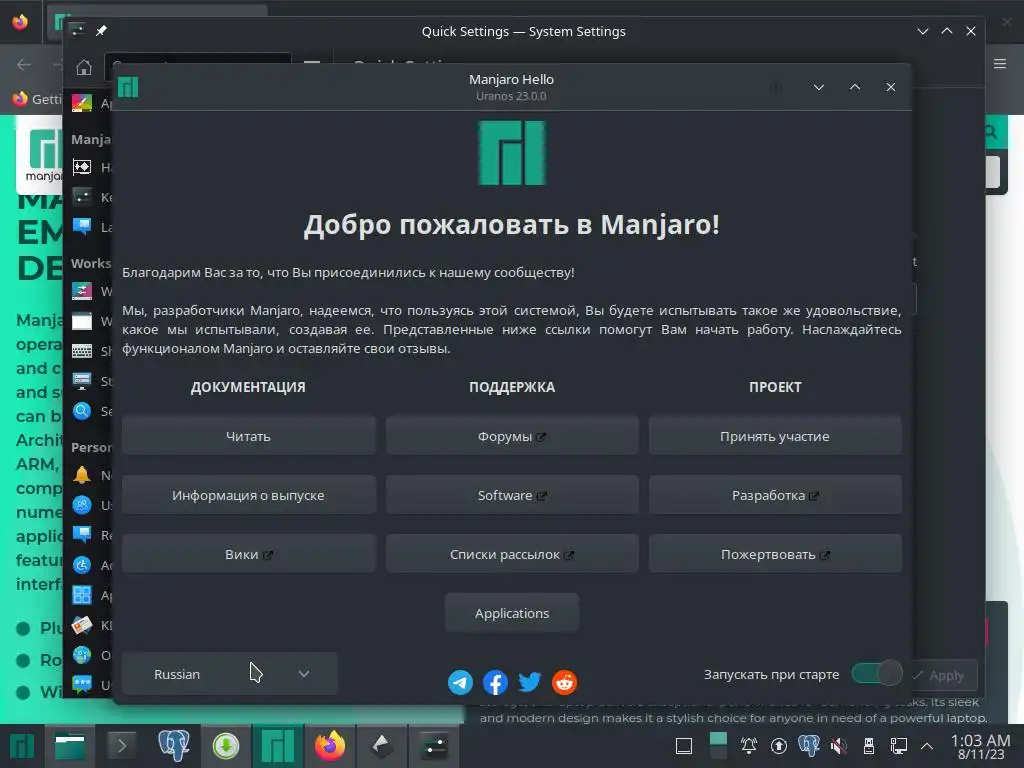Screen dimensions: 1024x768
Task: Open the 'Форумы' support button
Action: (x=512, y=436)
